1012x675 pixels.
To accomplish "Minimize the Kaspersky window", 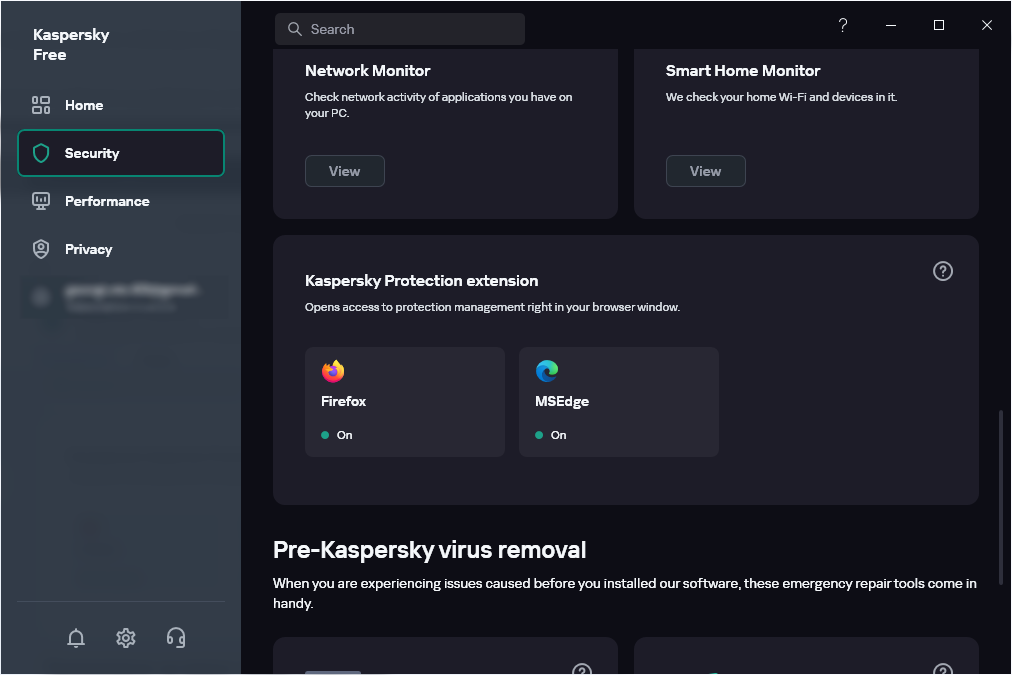I will [x=891, y=25].
